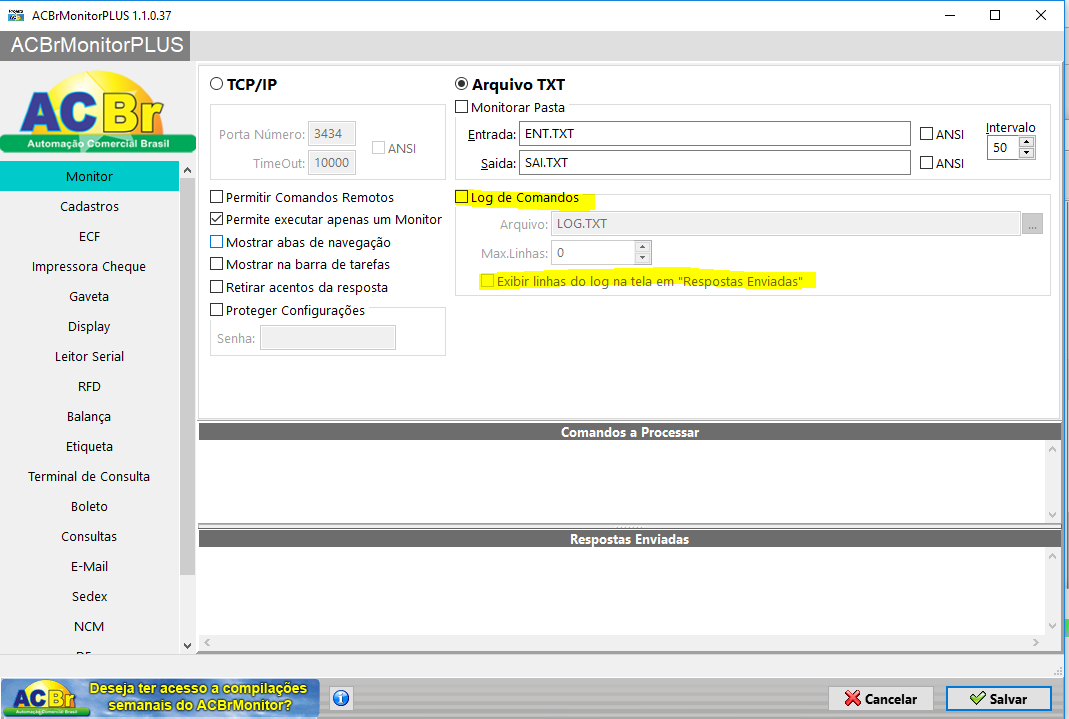The height and width of the screenshot is (719, 1069).
Task: Open the Etiqueta section
Action: [89, 446]
